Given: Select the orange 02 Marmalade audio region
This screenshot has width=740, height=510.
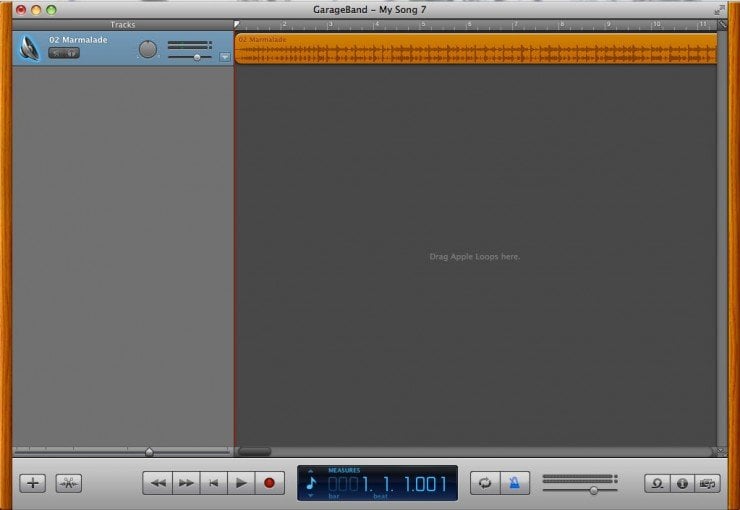Looking at the screenshot, I should point(476,49).
